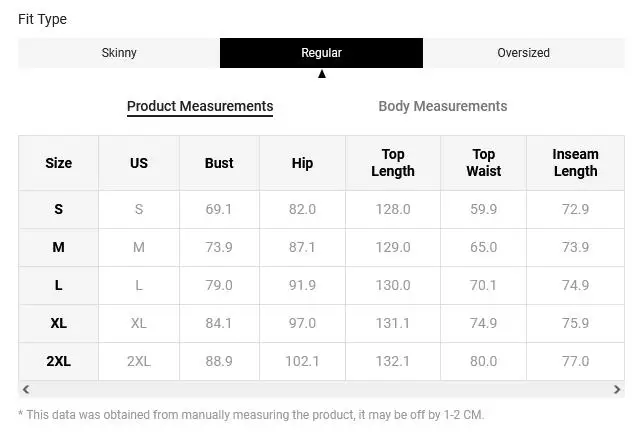Click the Inseam Length column header
The width and height of the screenshot is (636, 441).
pyautogui.click(x=575, y=163)
